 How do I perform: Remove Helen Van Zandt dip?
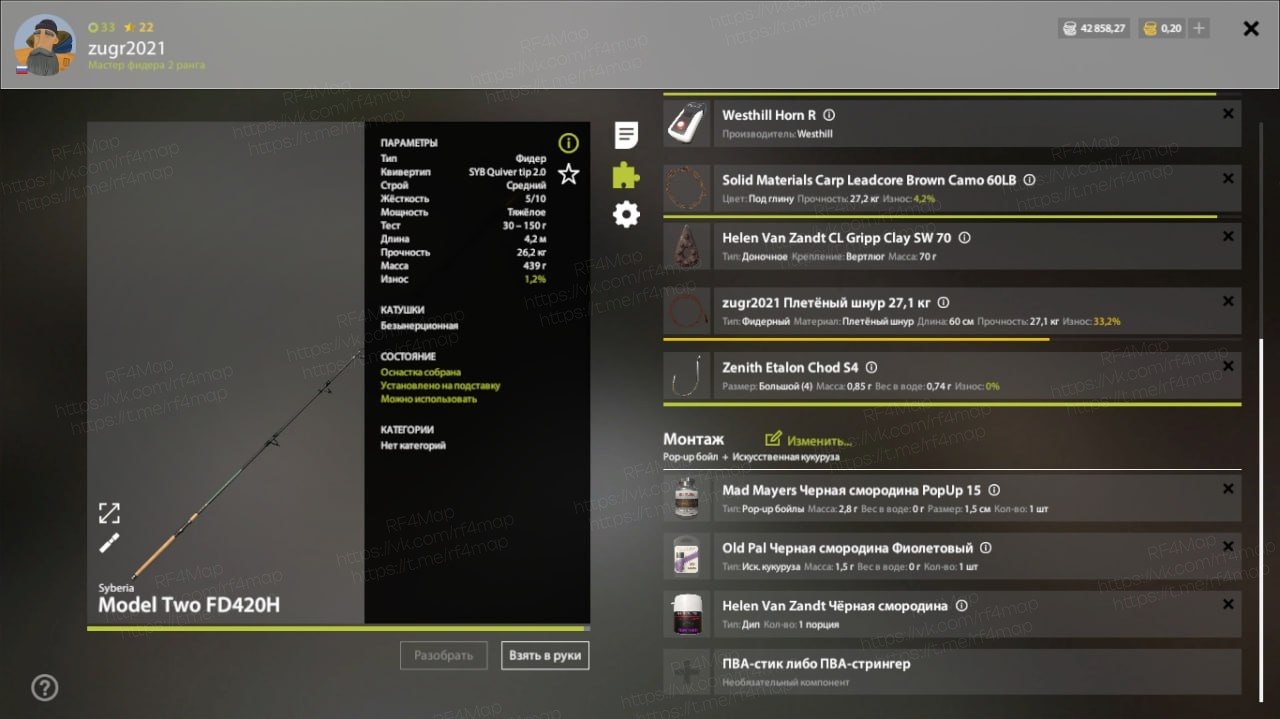1228,605
